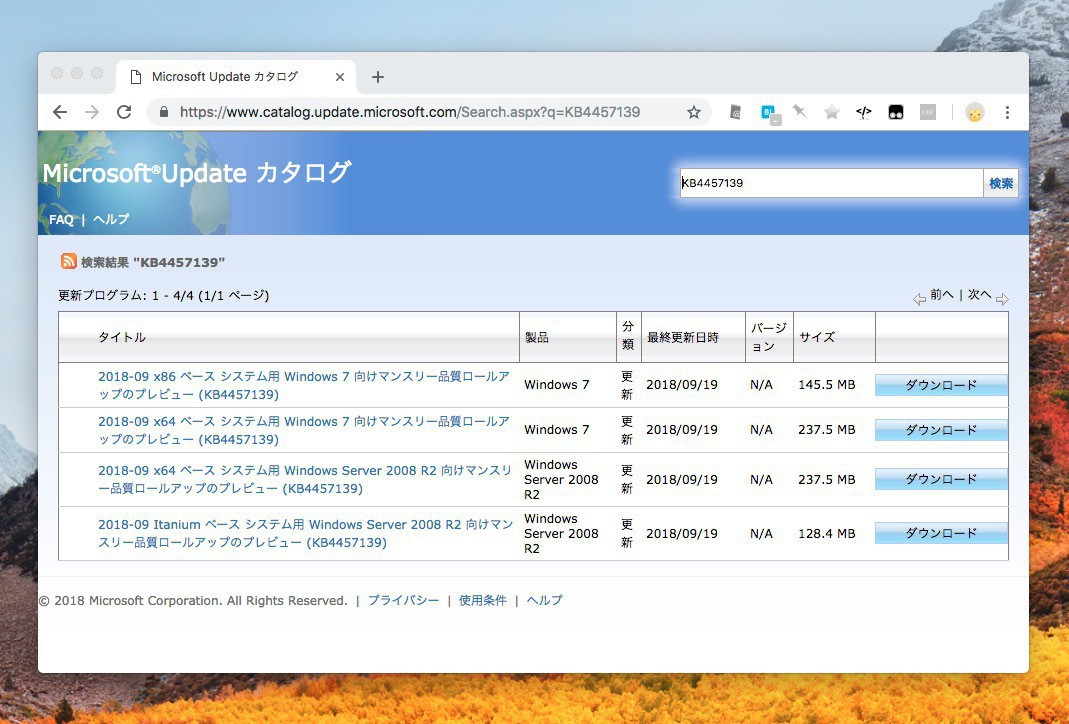
Task: Reload the Microsoft Update catalog page
Action: [x=124, y=112]
